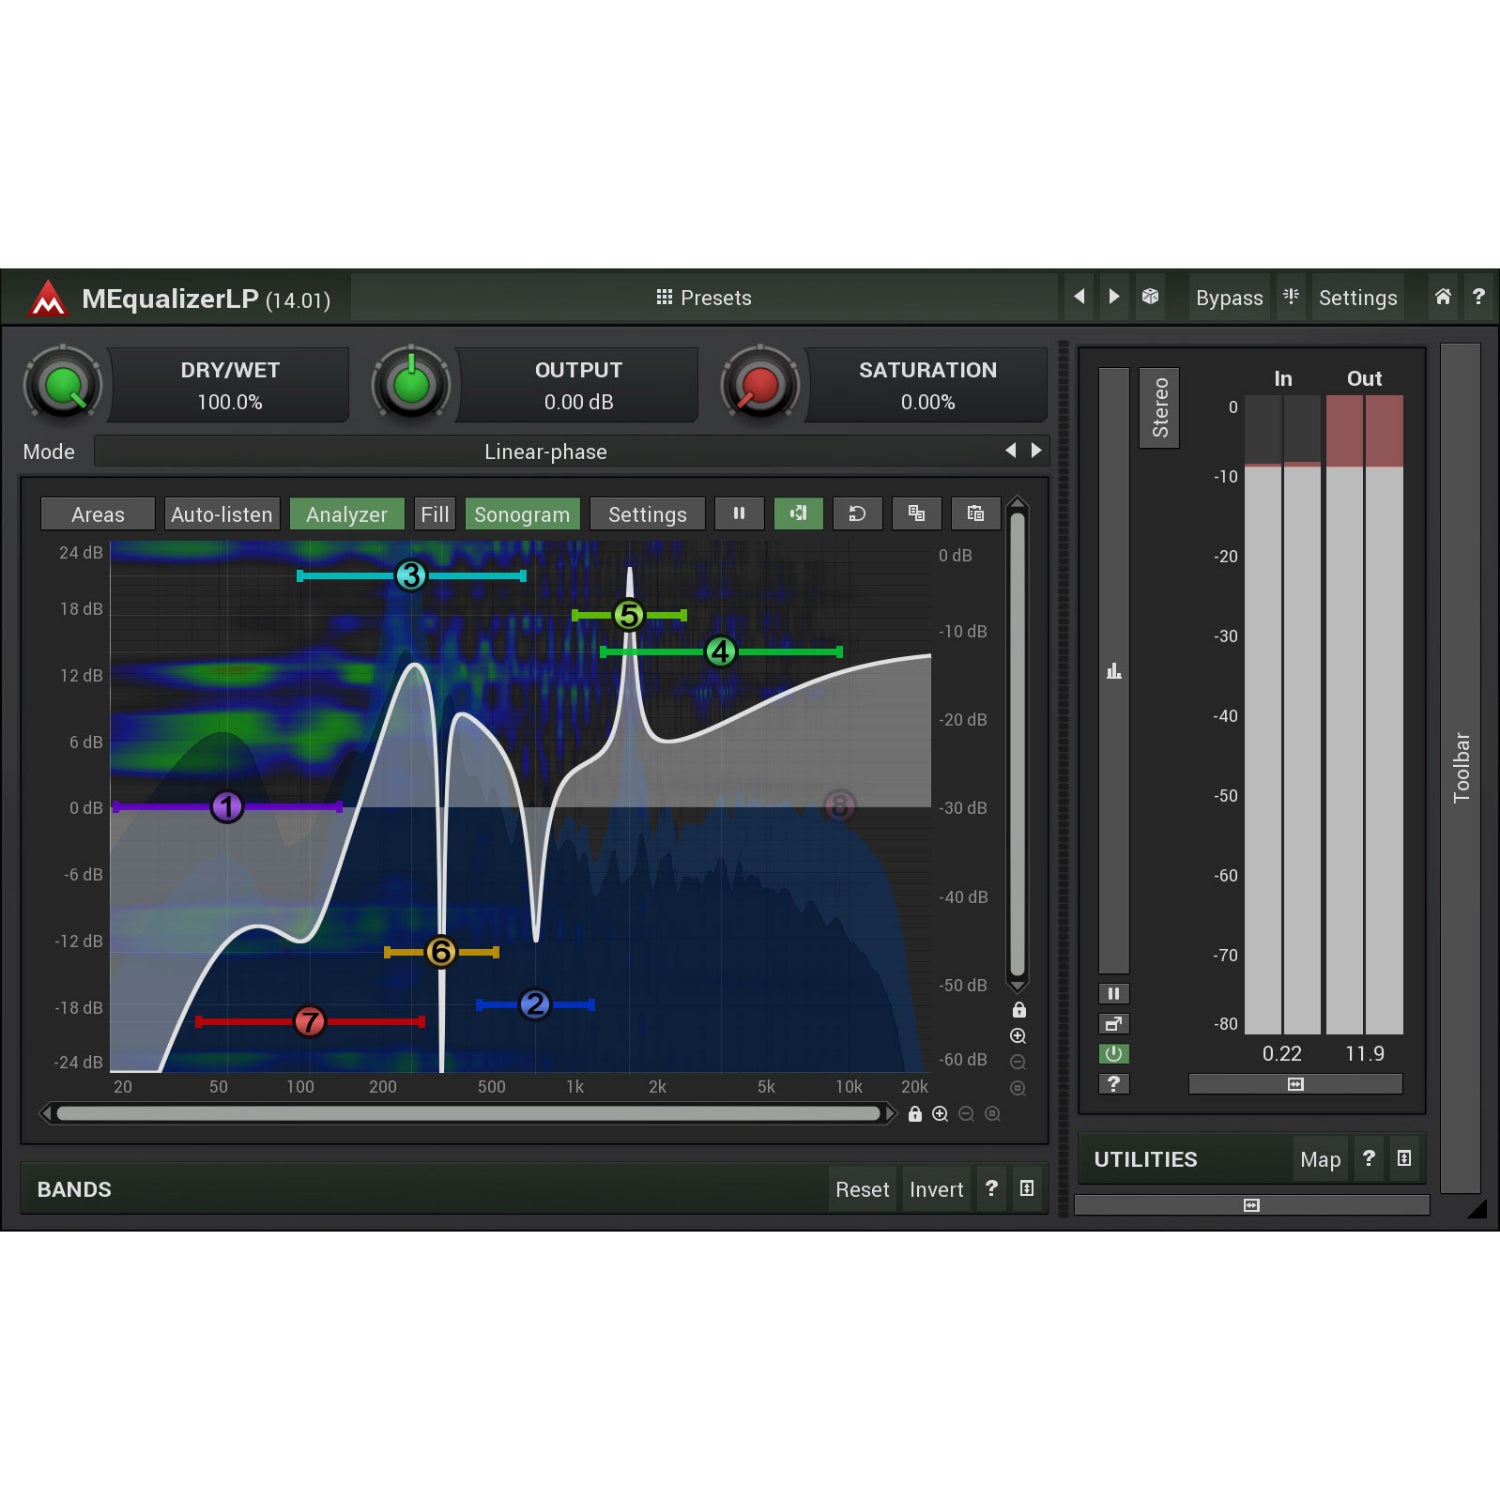Enable Auto-listen mode
This screenshot has width=1500, height=1500.
(x=222, y=514)
